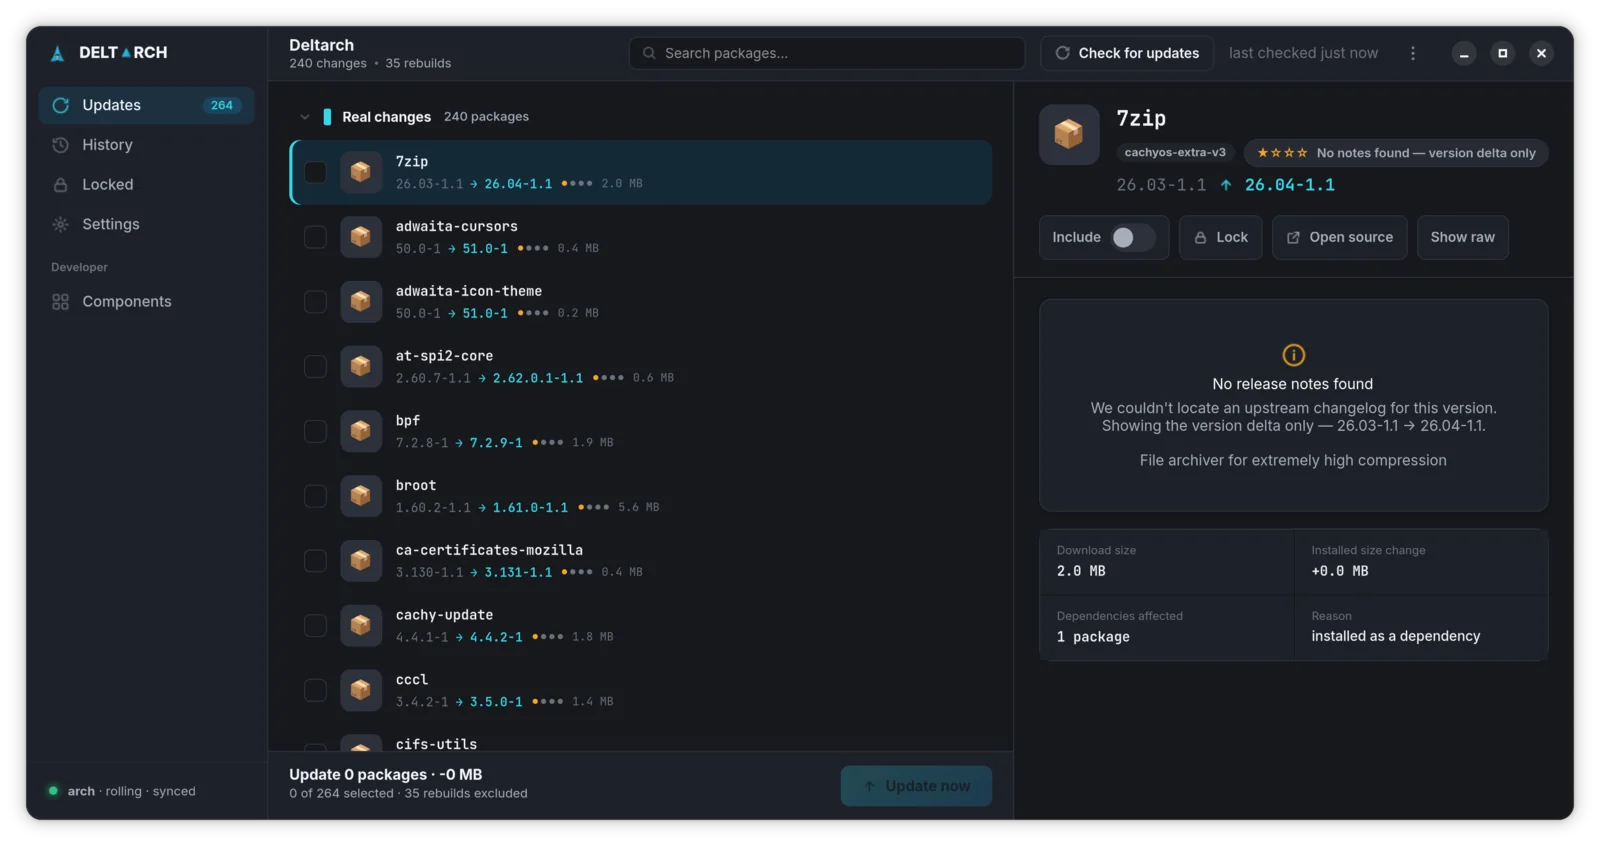
Task: Go to Locked packages
Action: pyautogui.click(x=147, y=185)
